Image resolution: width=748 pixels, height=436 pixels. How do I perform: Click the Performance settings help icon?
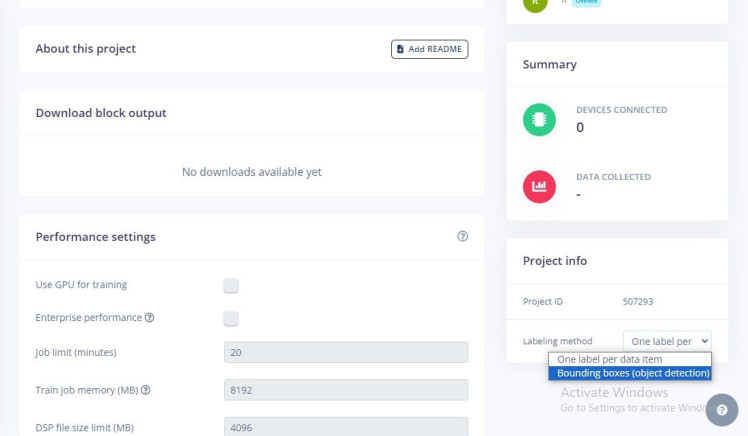click(x=462, y=237)
